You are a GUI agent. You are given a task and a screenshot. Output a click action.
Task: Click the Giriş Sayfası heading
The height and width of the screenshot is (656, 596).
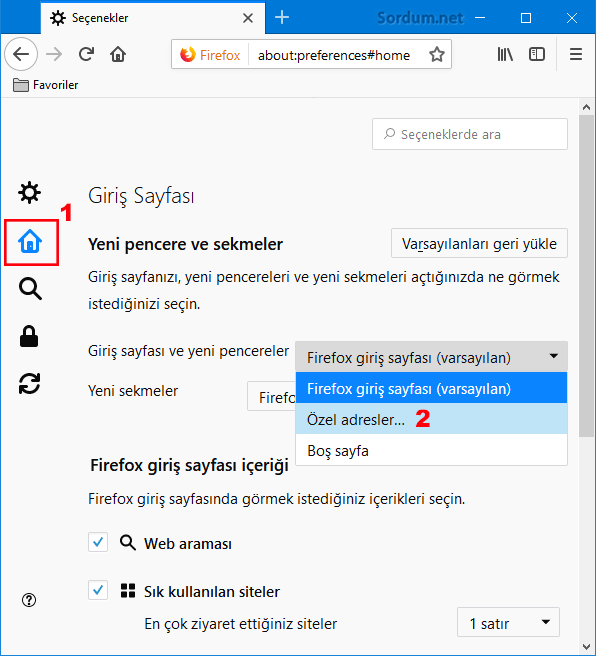click(141, 195)
